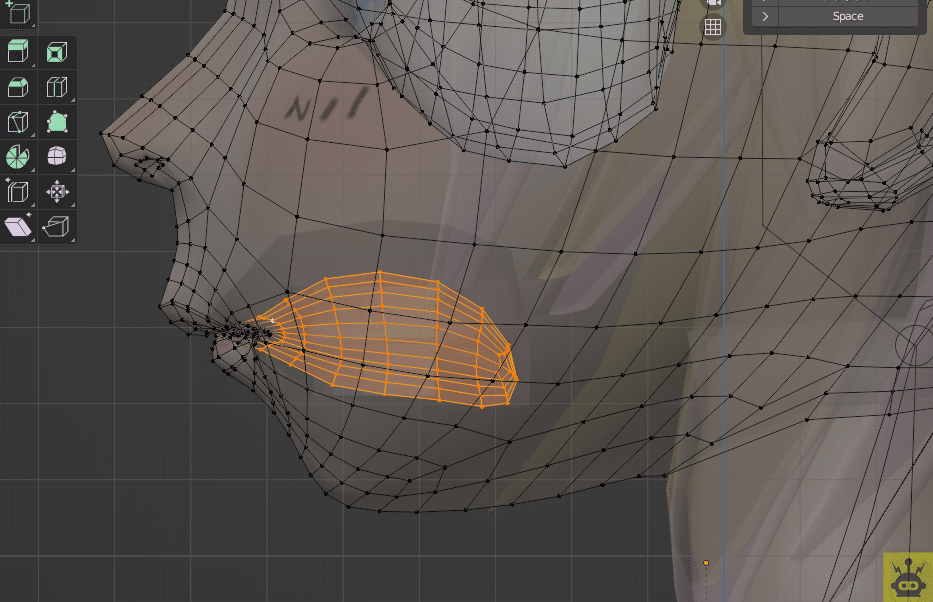
Task: Pick the Rip Region tool
Action: click(x=57, y=227)
